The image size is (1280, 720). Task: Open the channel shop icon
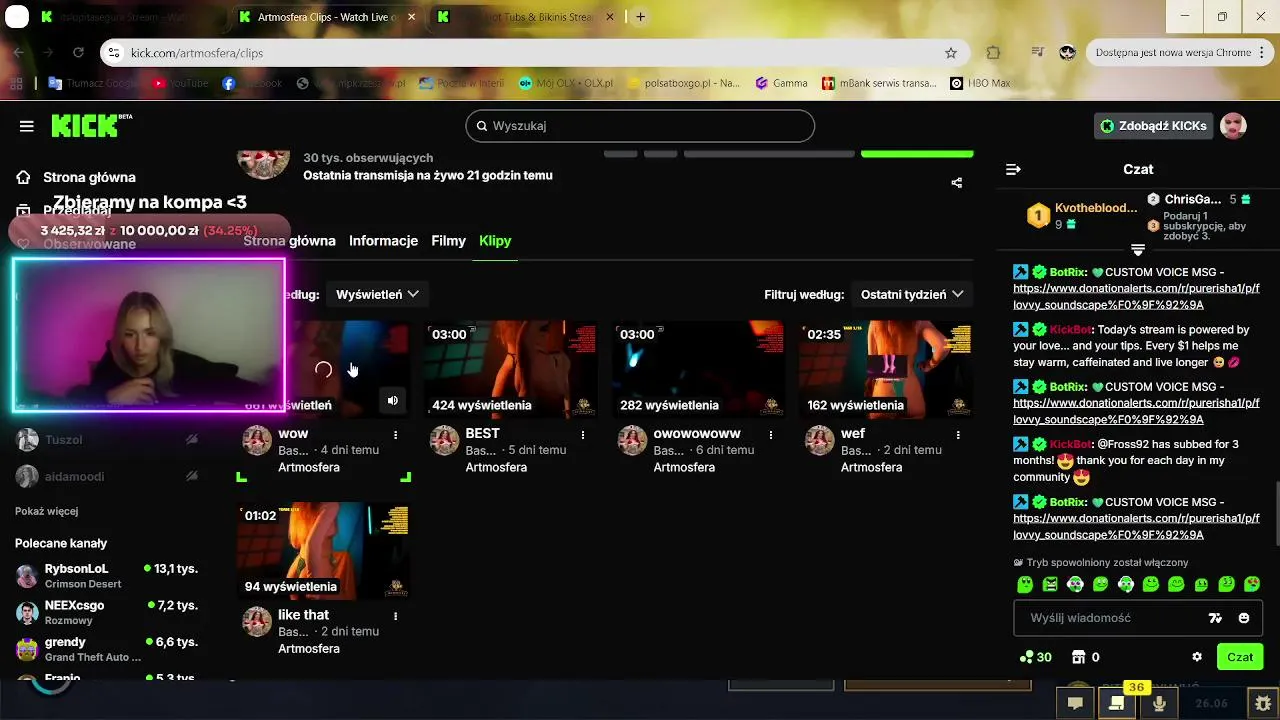[1078, 657]
